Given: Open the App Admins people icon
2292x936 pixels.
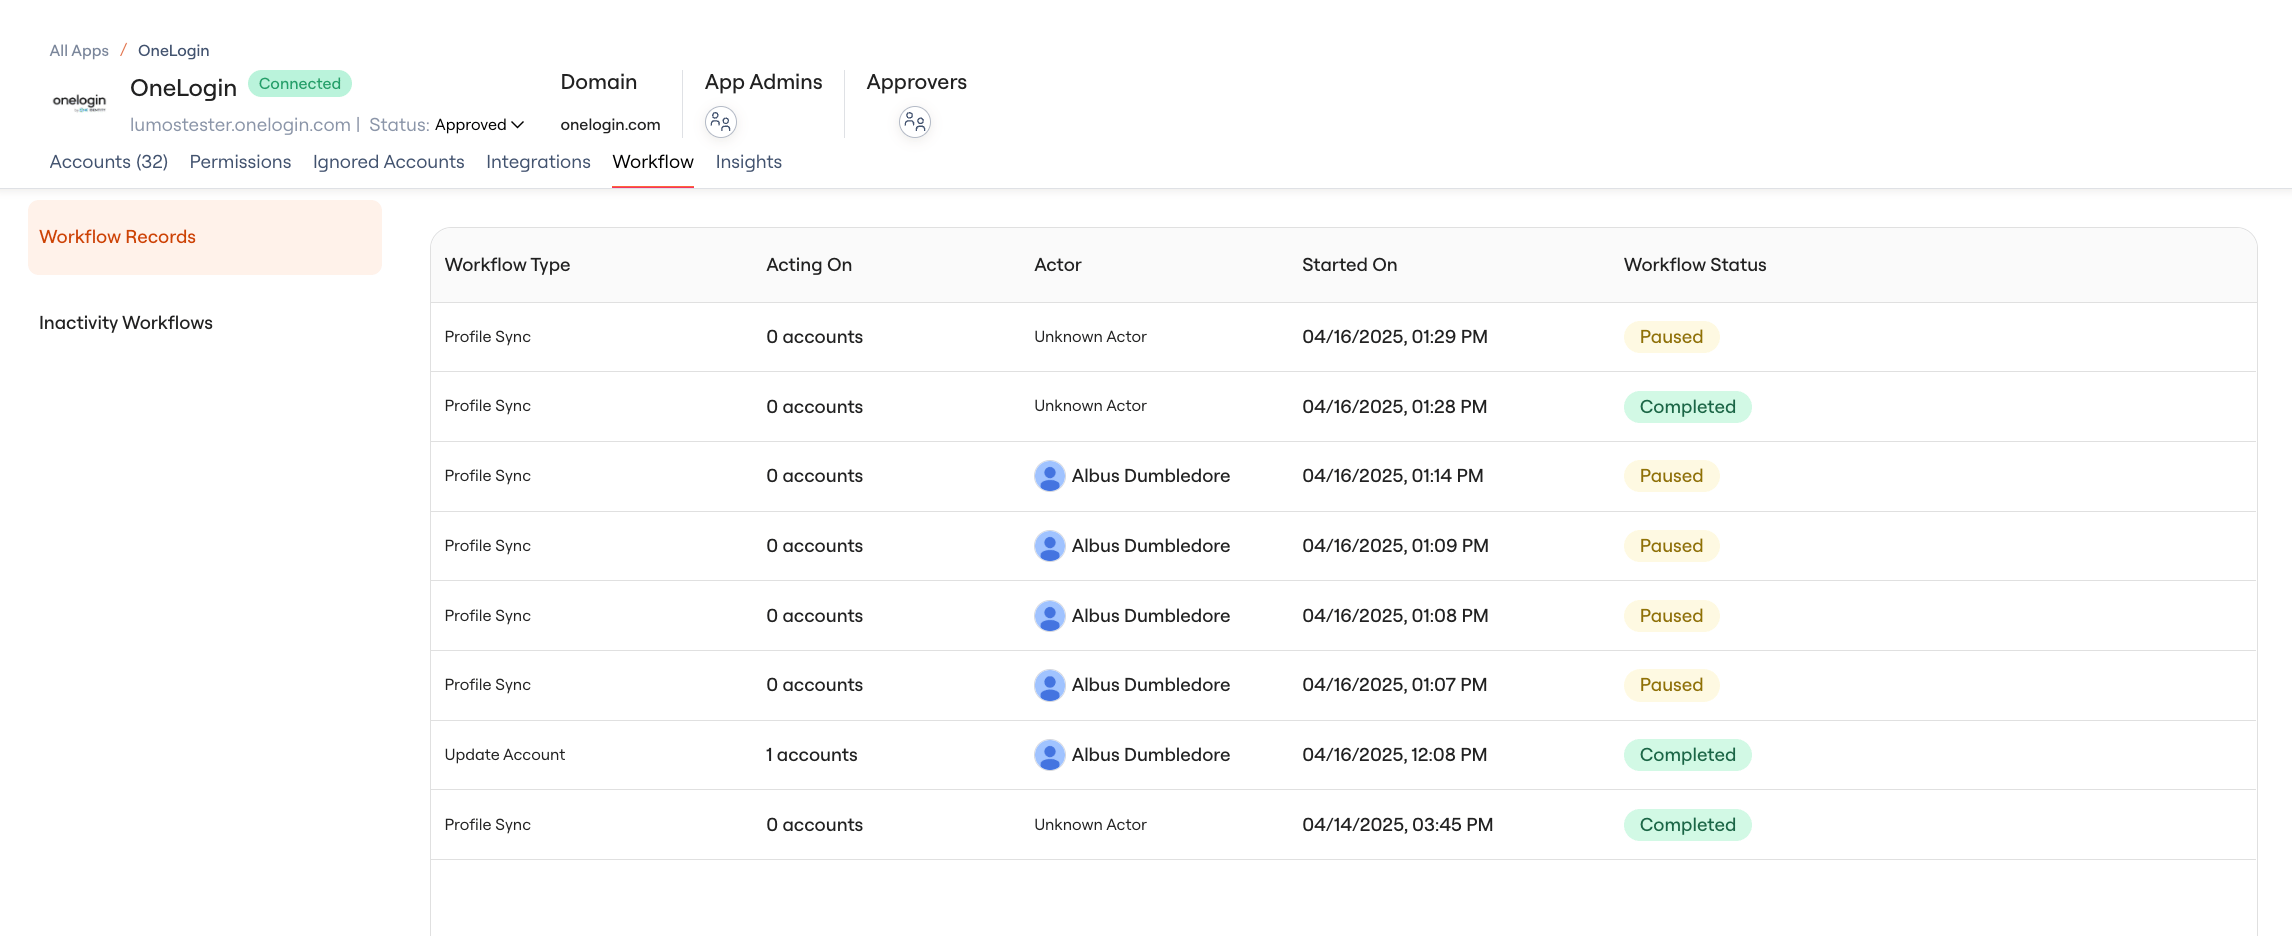Looking at the screenshot, I should pyautogui.click(x=721, y=122).
